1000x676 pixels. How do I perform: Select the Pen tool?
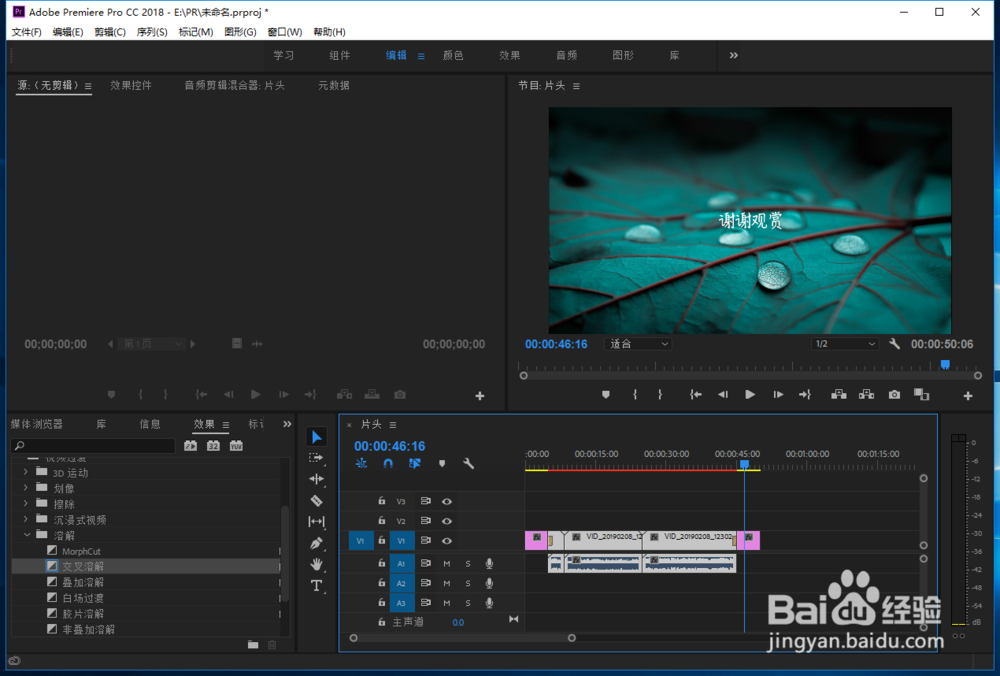tap(316, 543)
